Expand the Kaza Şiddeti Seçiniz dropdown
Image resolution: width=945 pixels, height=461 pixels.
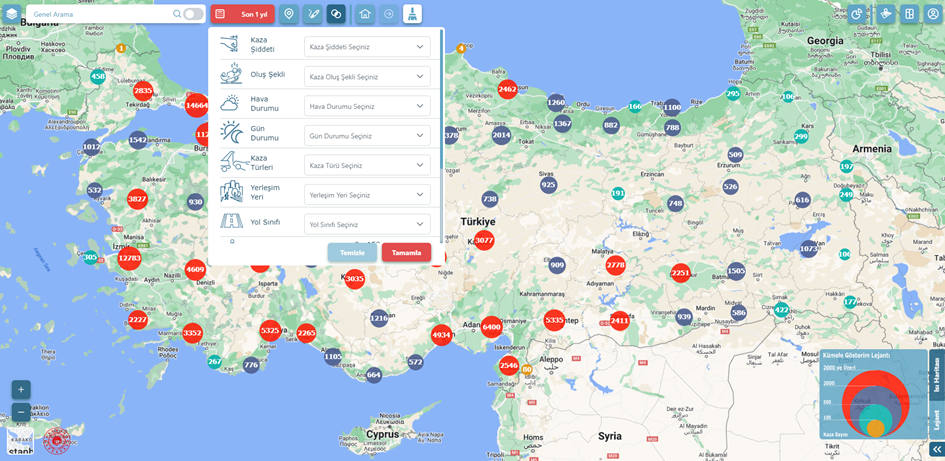point(367,47)
